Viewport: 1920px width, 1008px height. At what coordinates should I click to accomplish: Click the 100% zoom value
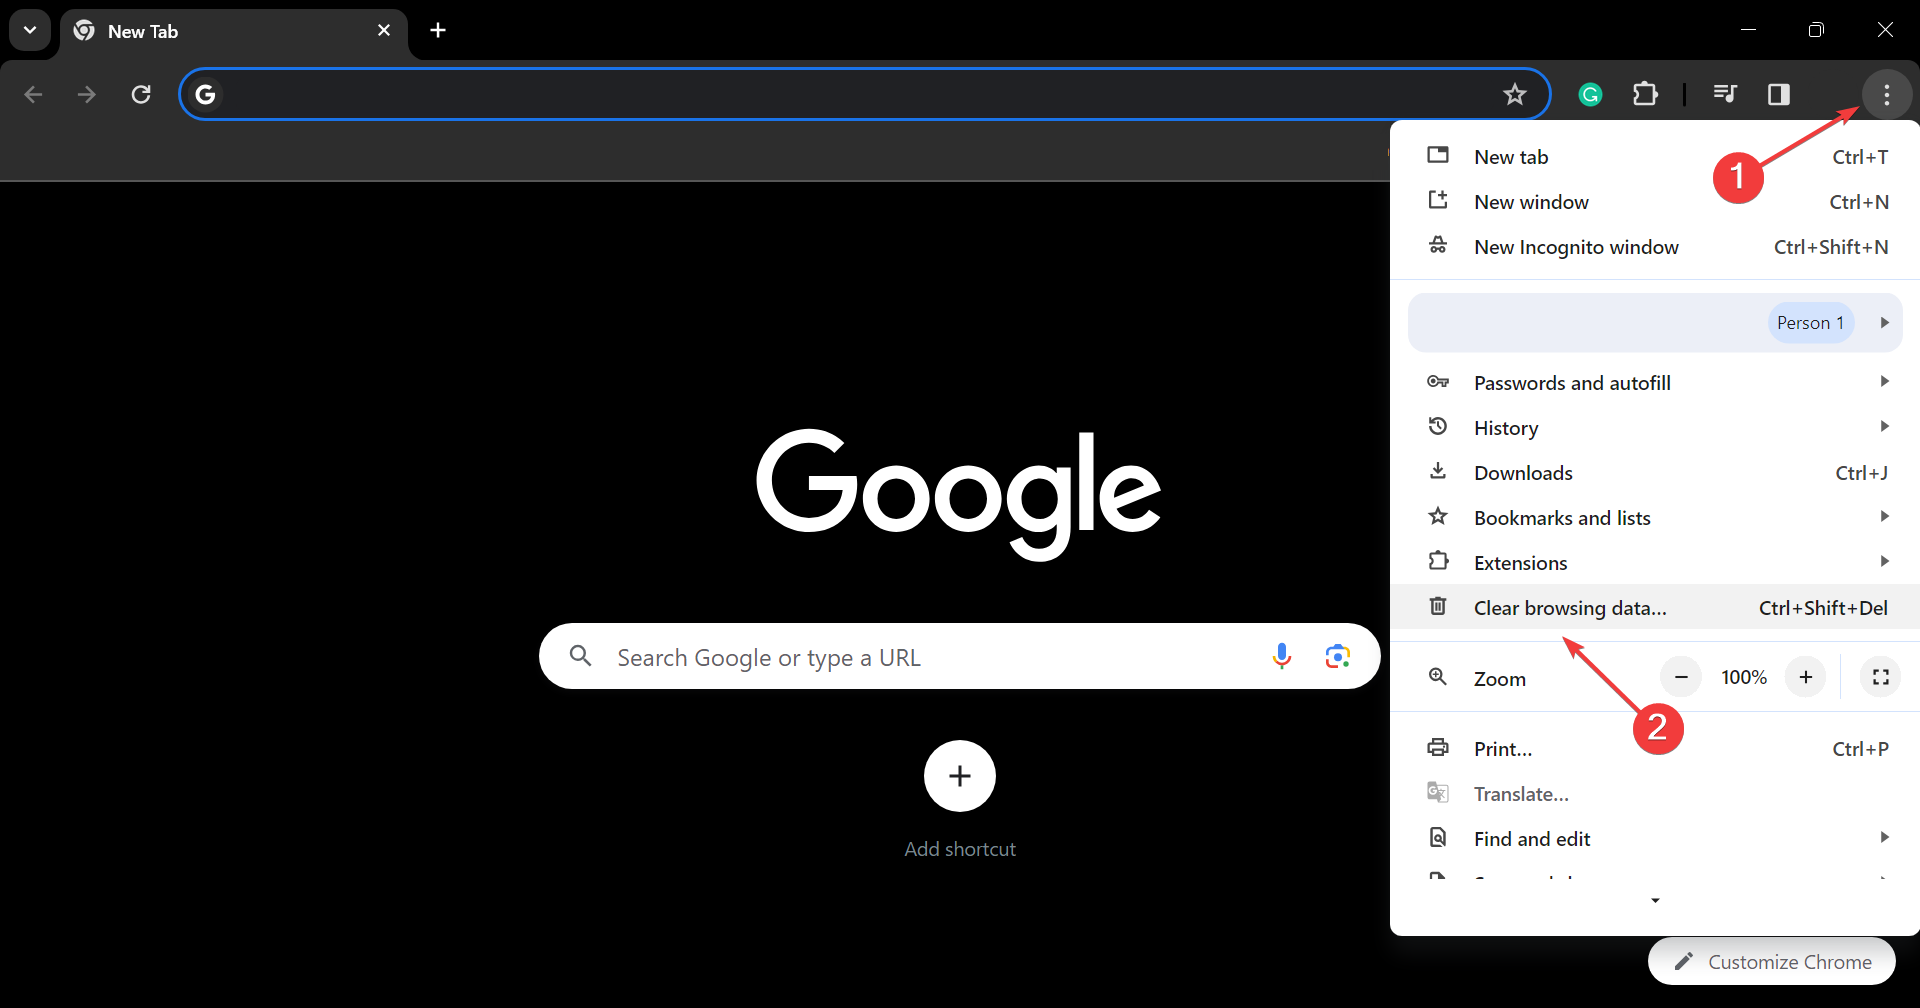coord(1744,677)
